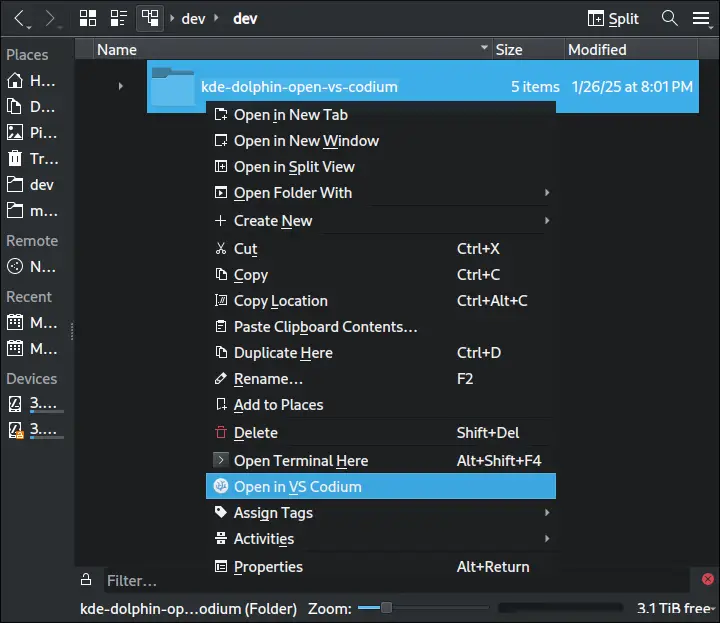Focus the Filter text field
The image size is (720, 623).
(395, 580)
